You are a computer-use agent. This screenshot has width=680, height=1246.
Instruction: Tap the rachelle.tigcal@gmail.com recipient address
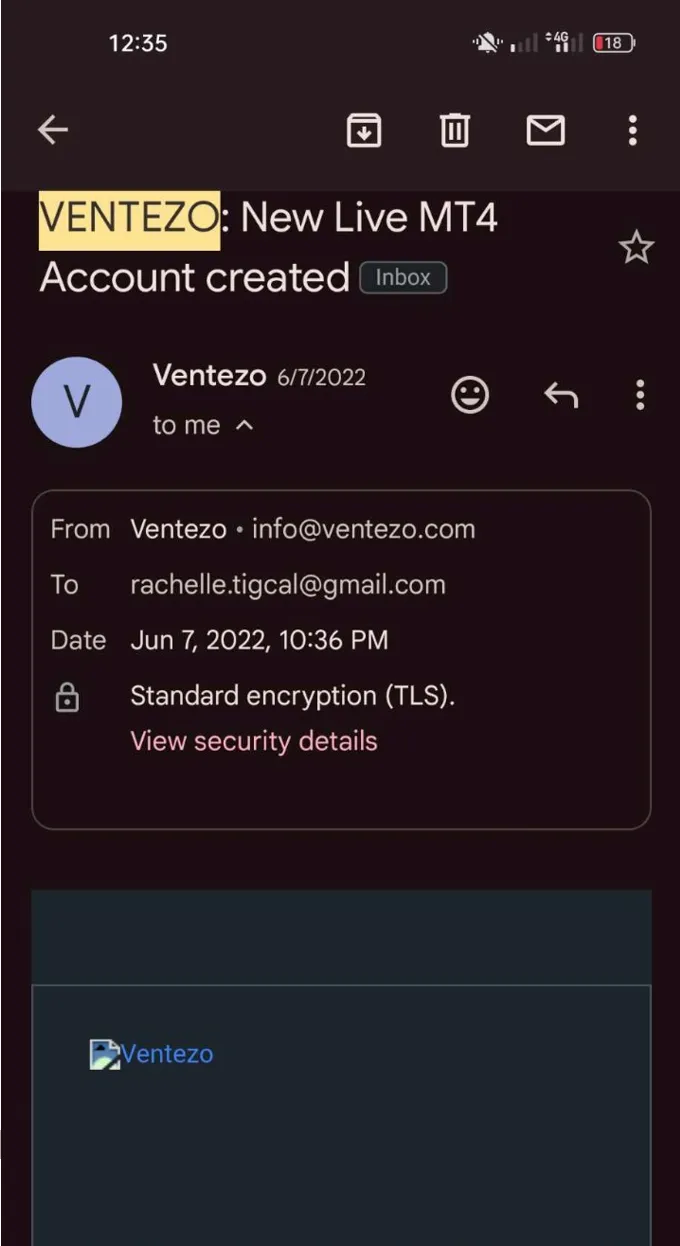pos(288,585)
